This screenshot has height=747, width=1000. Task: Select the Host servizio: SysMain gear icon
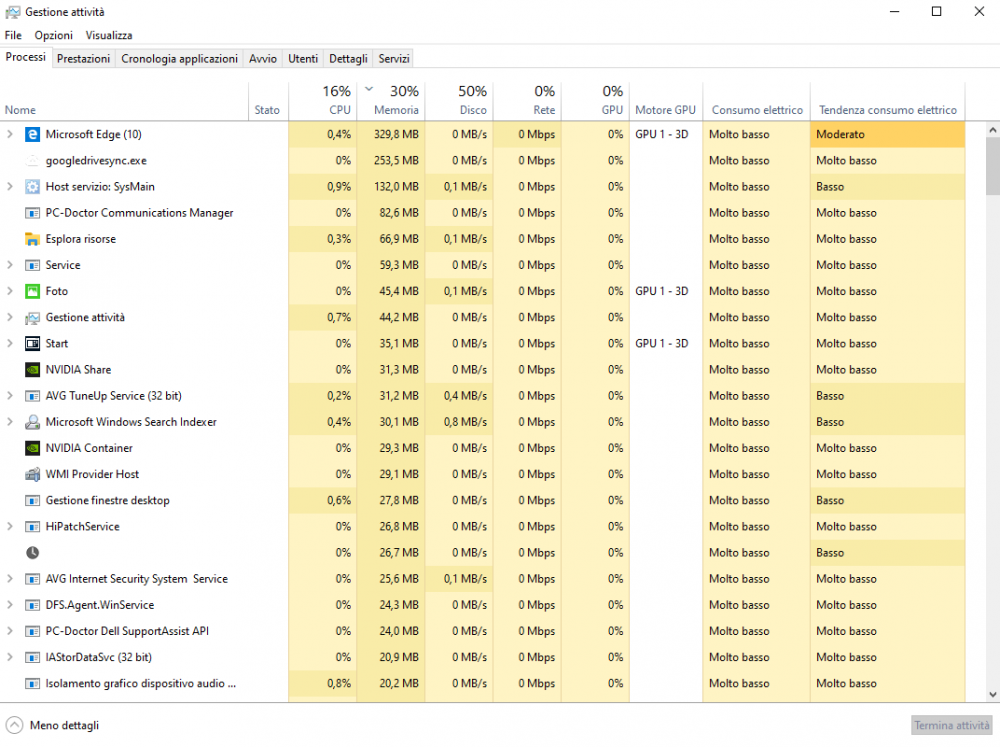click(x=32, y=187)
